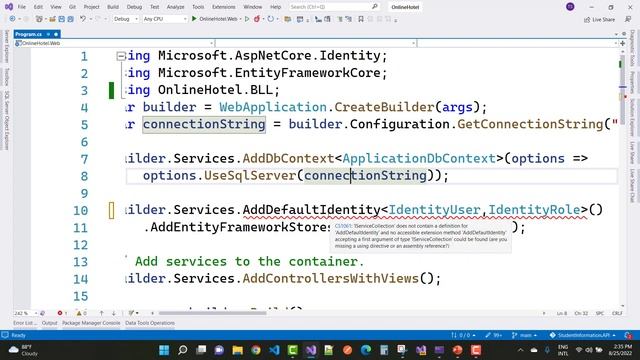Click the Live Share button
The image size is (640, 360).
pos(599,19)
